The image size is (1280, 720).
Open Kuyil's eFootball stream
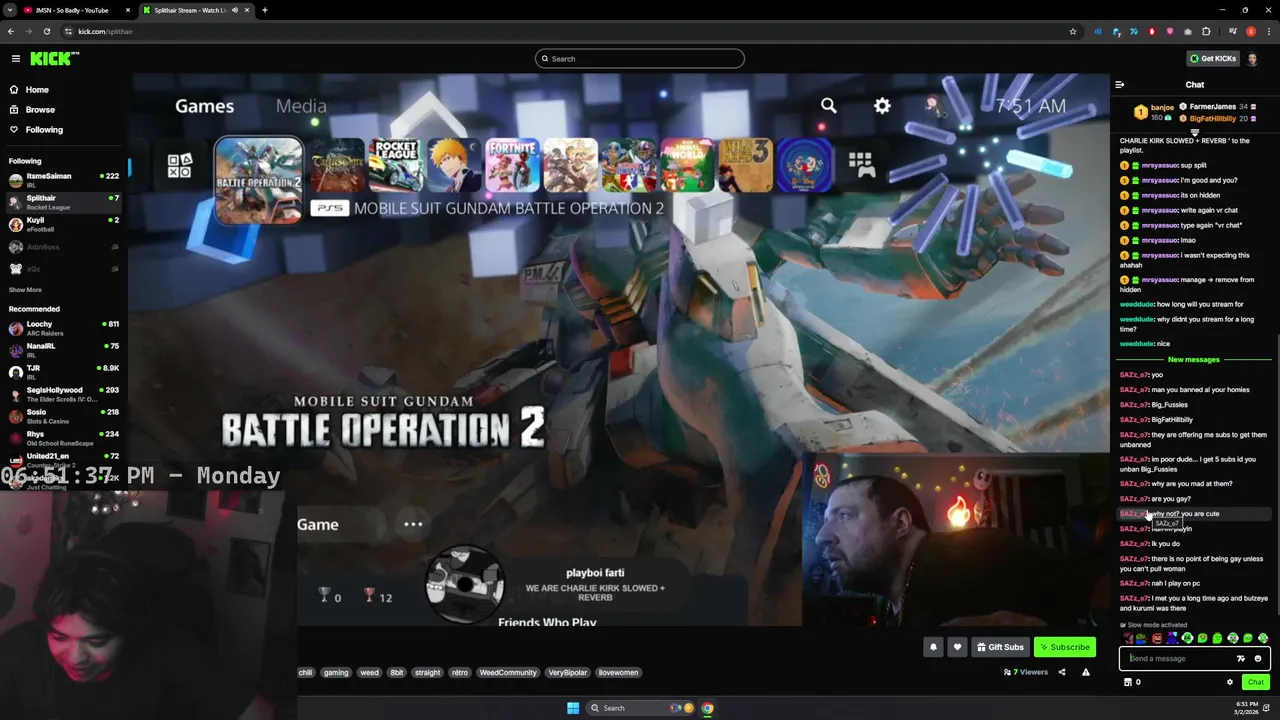click(x=64, y=224)
